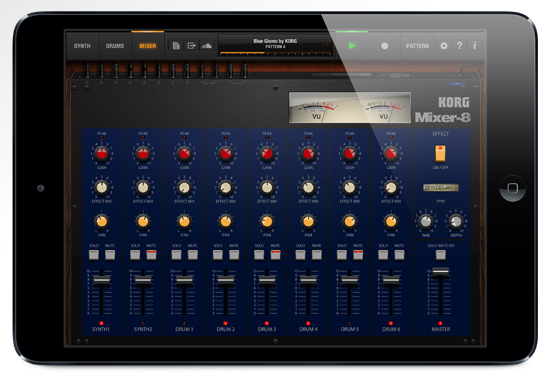Click the DRUM 3 volume fader

(267, 280)
